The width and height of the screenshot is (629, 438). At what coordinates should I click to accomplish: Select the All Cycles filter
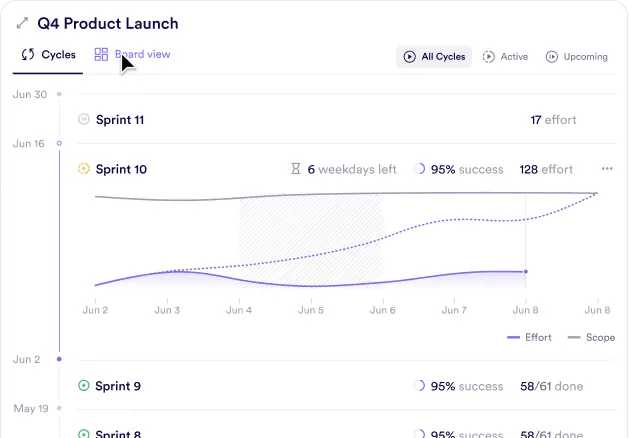434,57
